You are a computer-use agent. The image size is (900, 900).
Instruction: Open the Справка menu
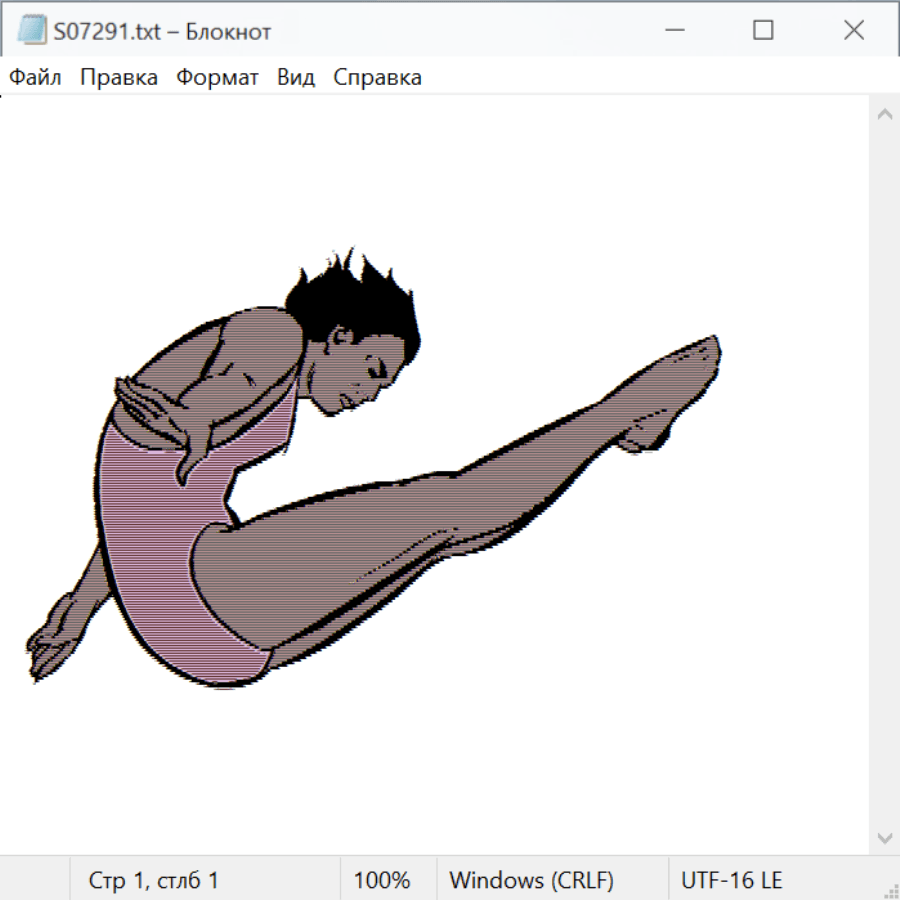377,78
